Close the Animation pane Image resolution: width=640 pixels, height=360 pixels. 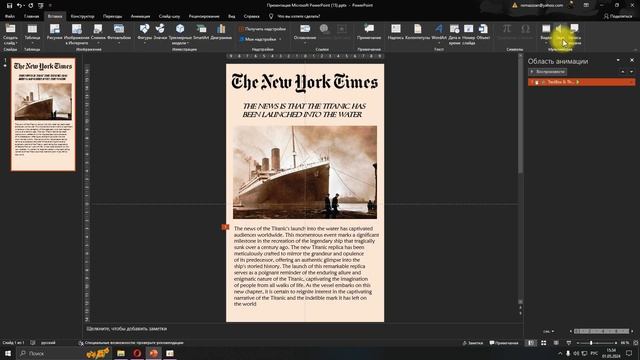[x=632, y=60]
